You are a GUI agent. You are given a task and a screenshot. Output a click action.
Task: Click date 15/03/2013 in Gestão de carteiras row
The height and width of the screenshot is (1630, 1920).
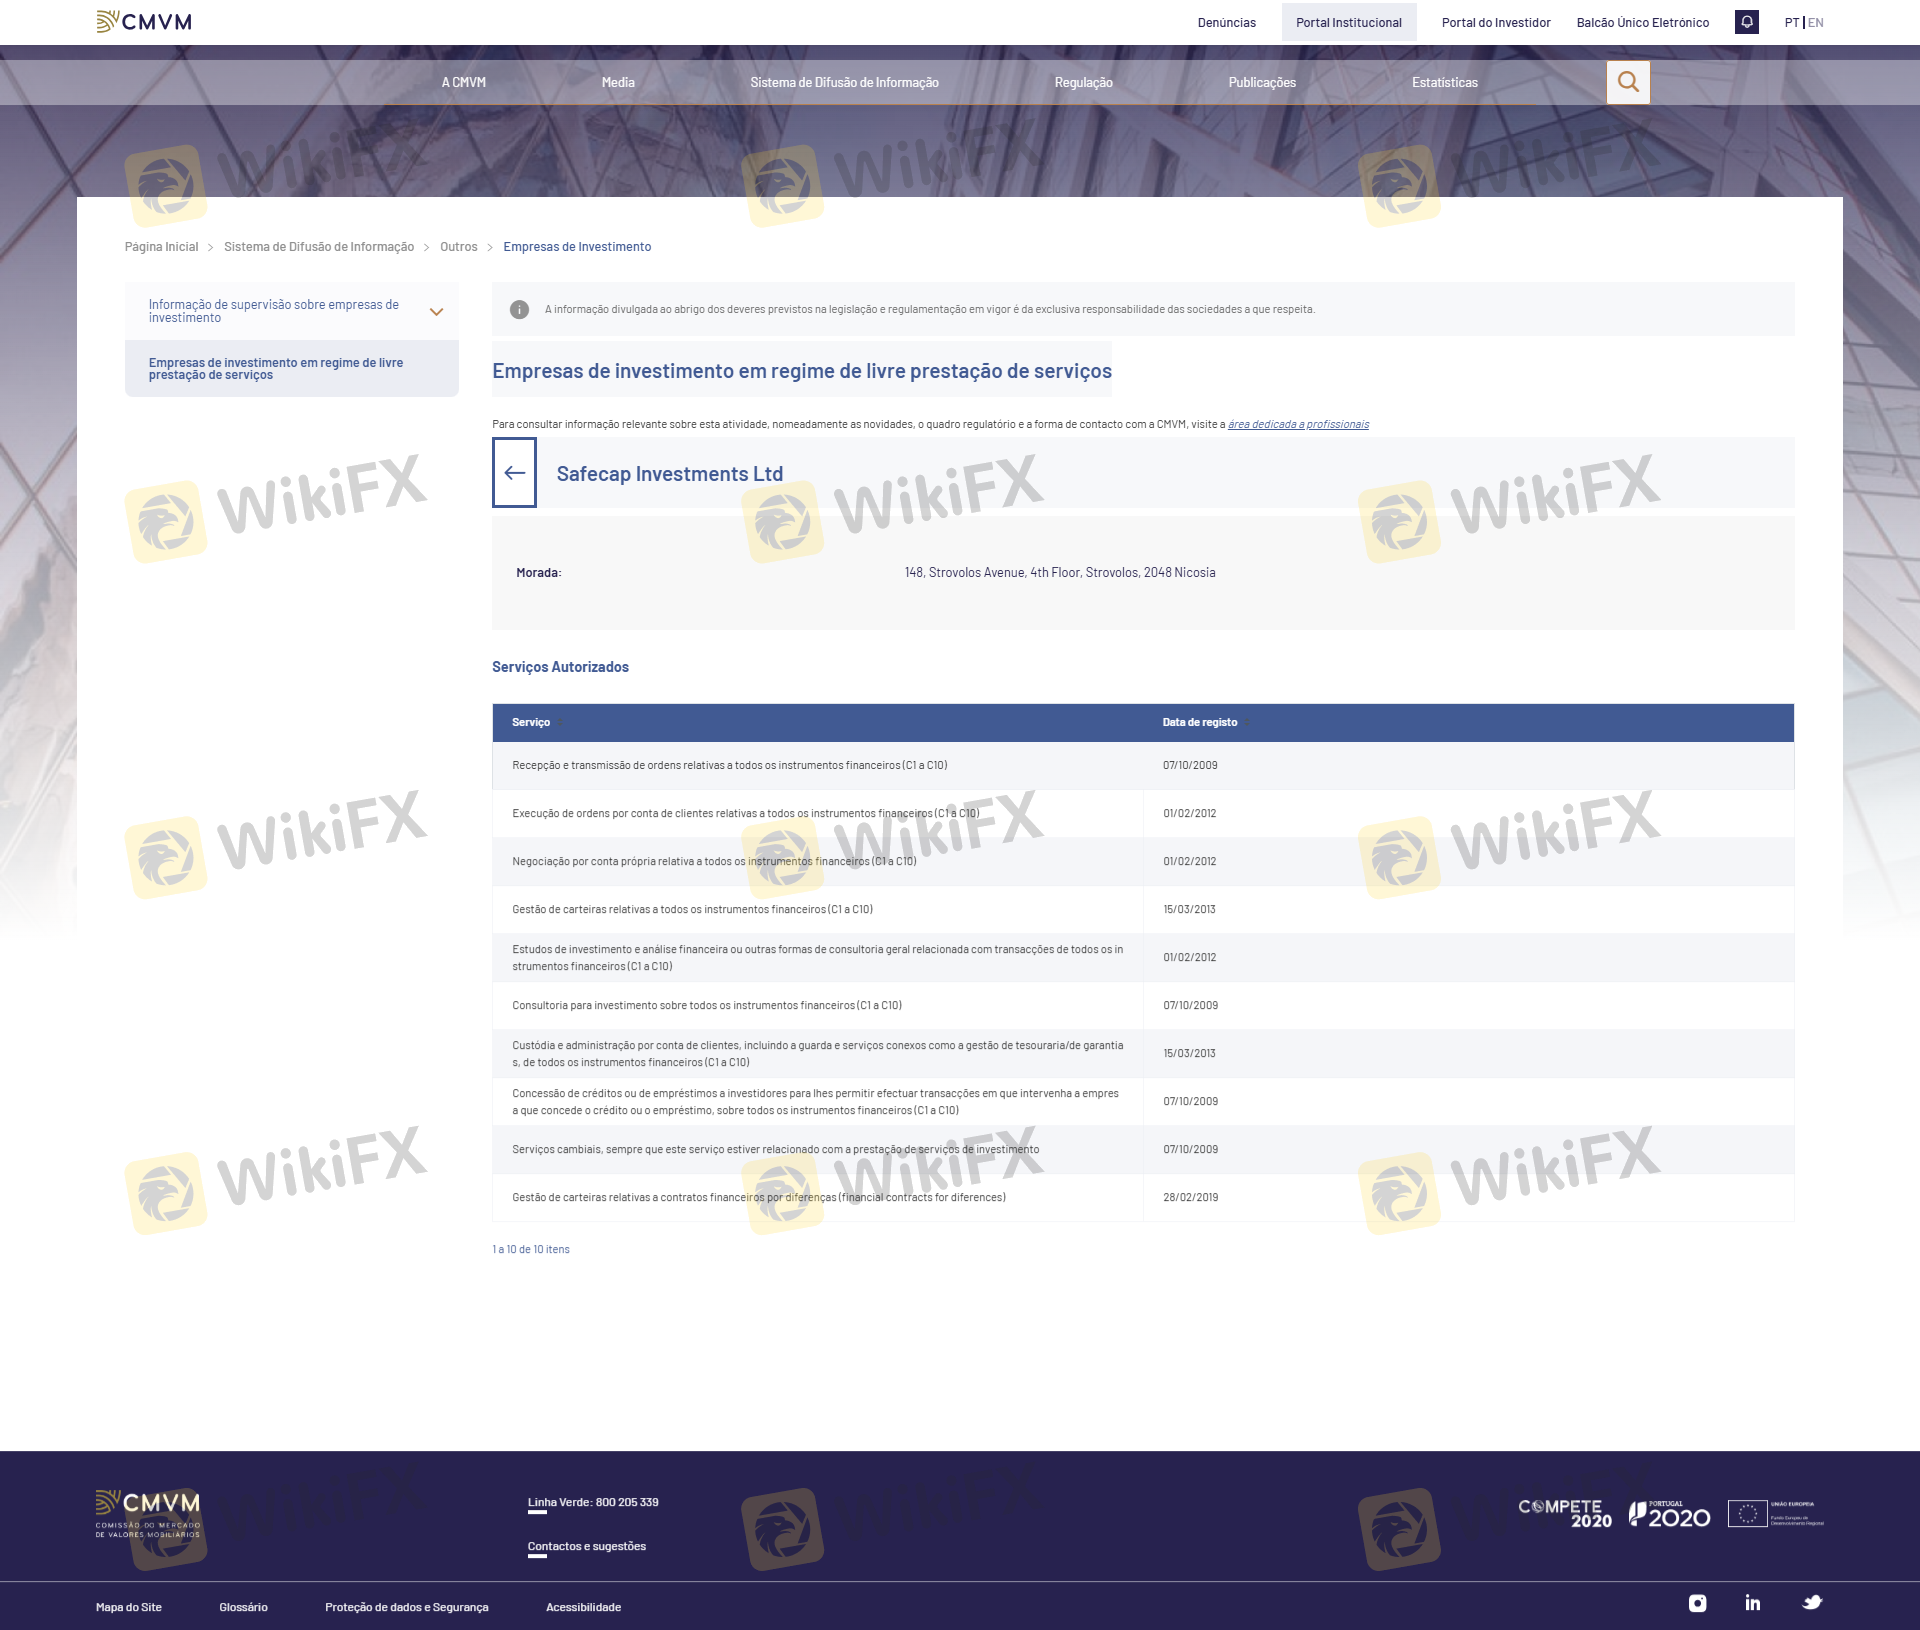[1189, 910]
